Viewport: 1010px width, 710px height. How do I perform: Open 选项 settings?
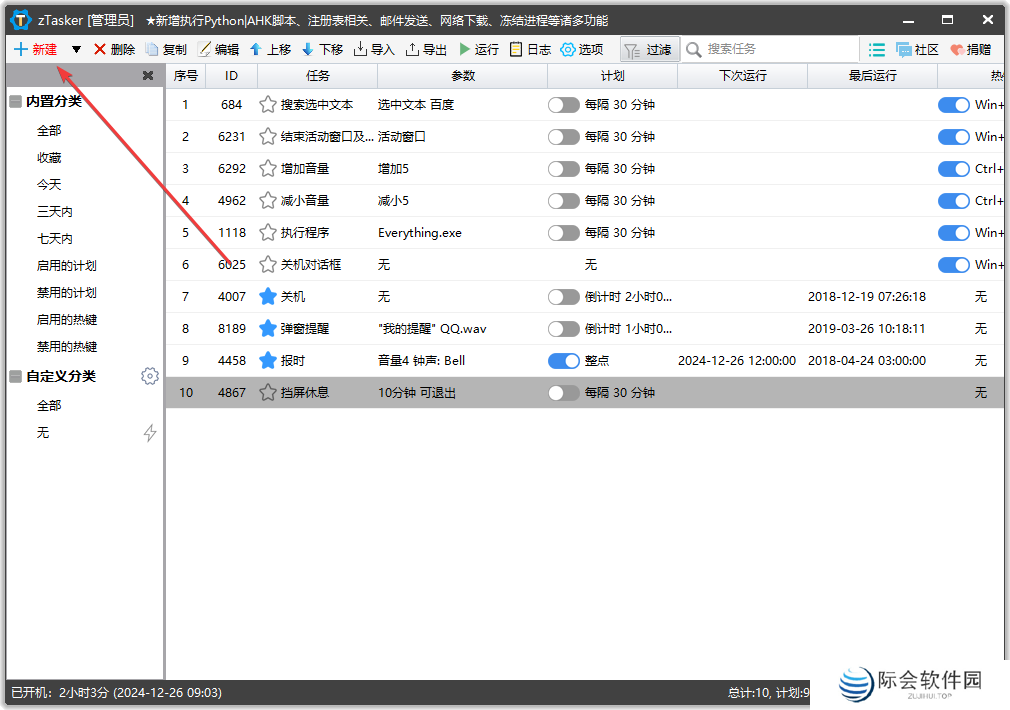point(581,49)
